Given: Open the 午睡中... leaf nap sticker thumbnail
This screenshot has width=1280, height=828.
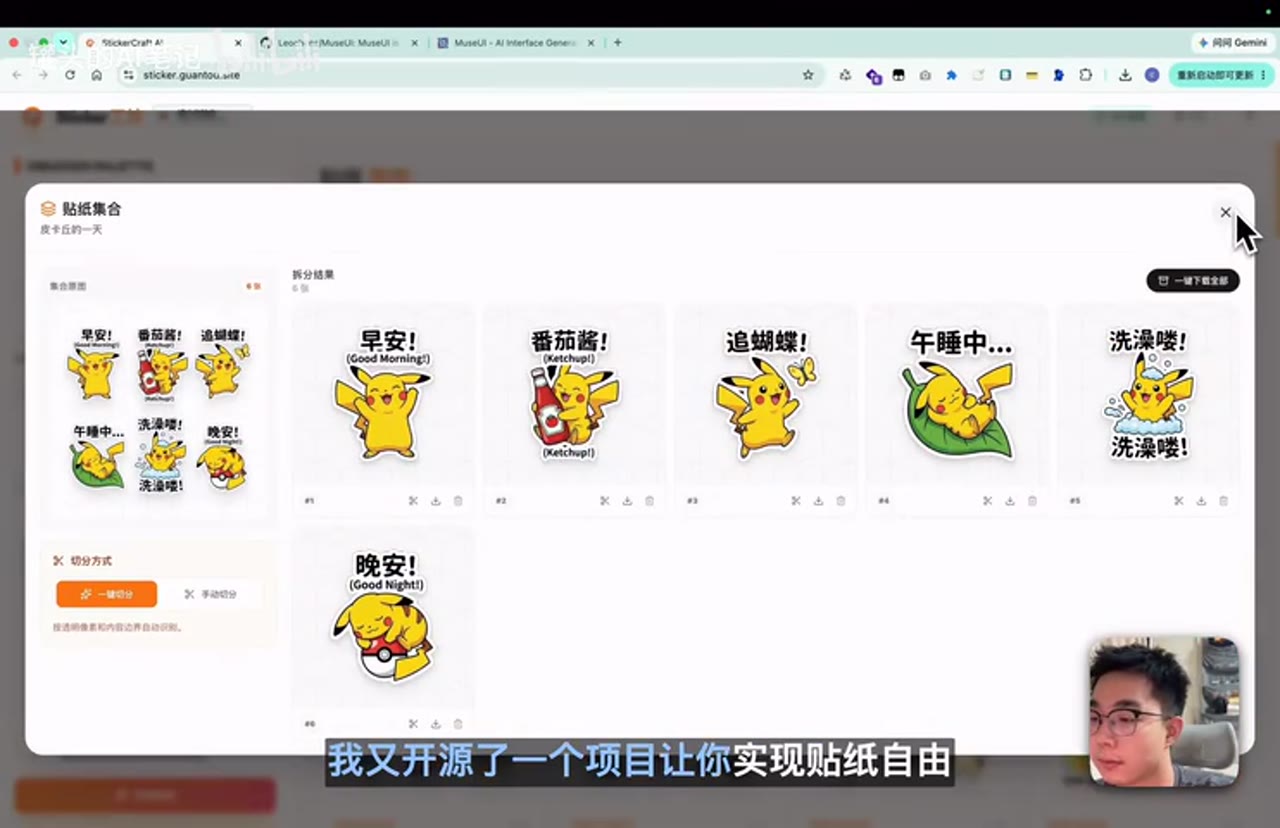Looking at the screenshot, I should 957,395.
